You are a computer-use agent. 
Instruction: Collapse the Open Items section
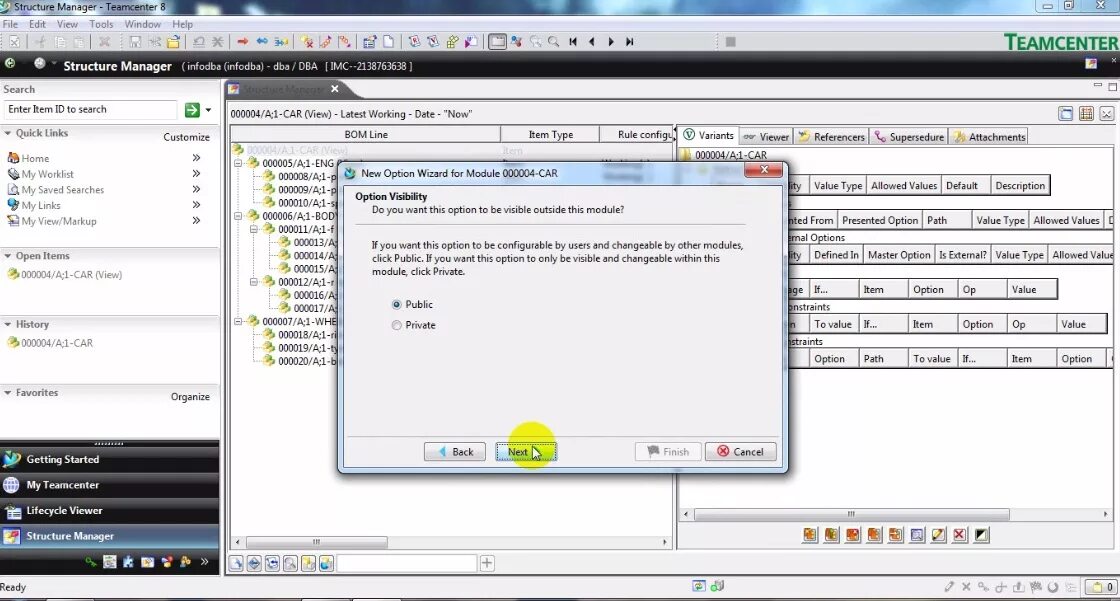point(8,256)
